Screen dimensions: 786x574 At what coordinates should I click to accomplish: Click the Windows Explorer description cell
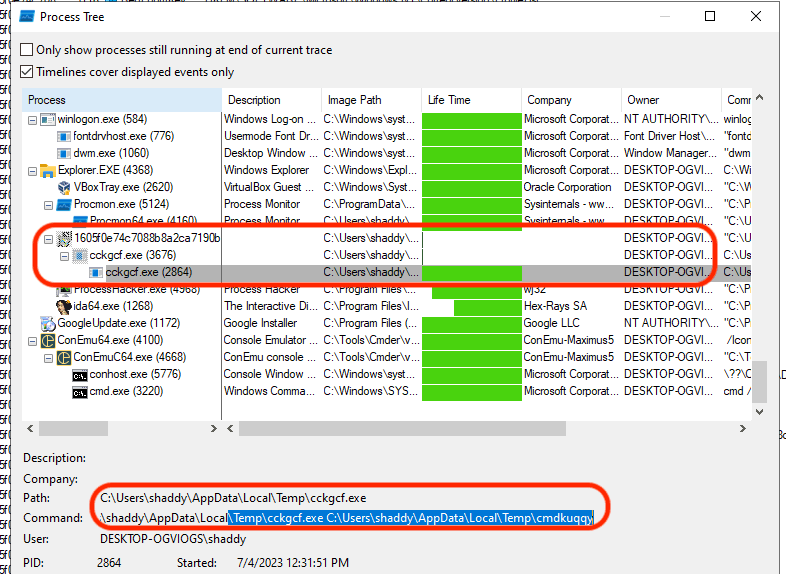pos(266,170)
